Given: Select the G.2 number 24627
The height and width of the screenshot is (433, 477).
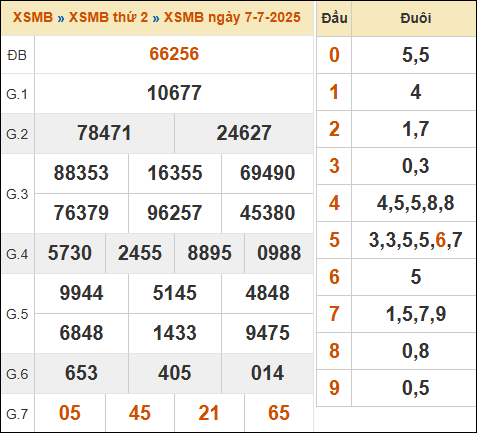Looking at the screenshot, I should [244, 133].
